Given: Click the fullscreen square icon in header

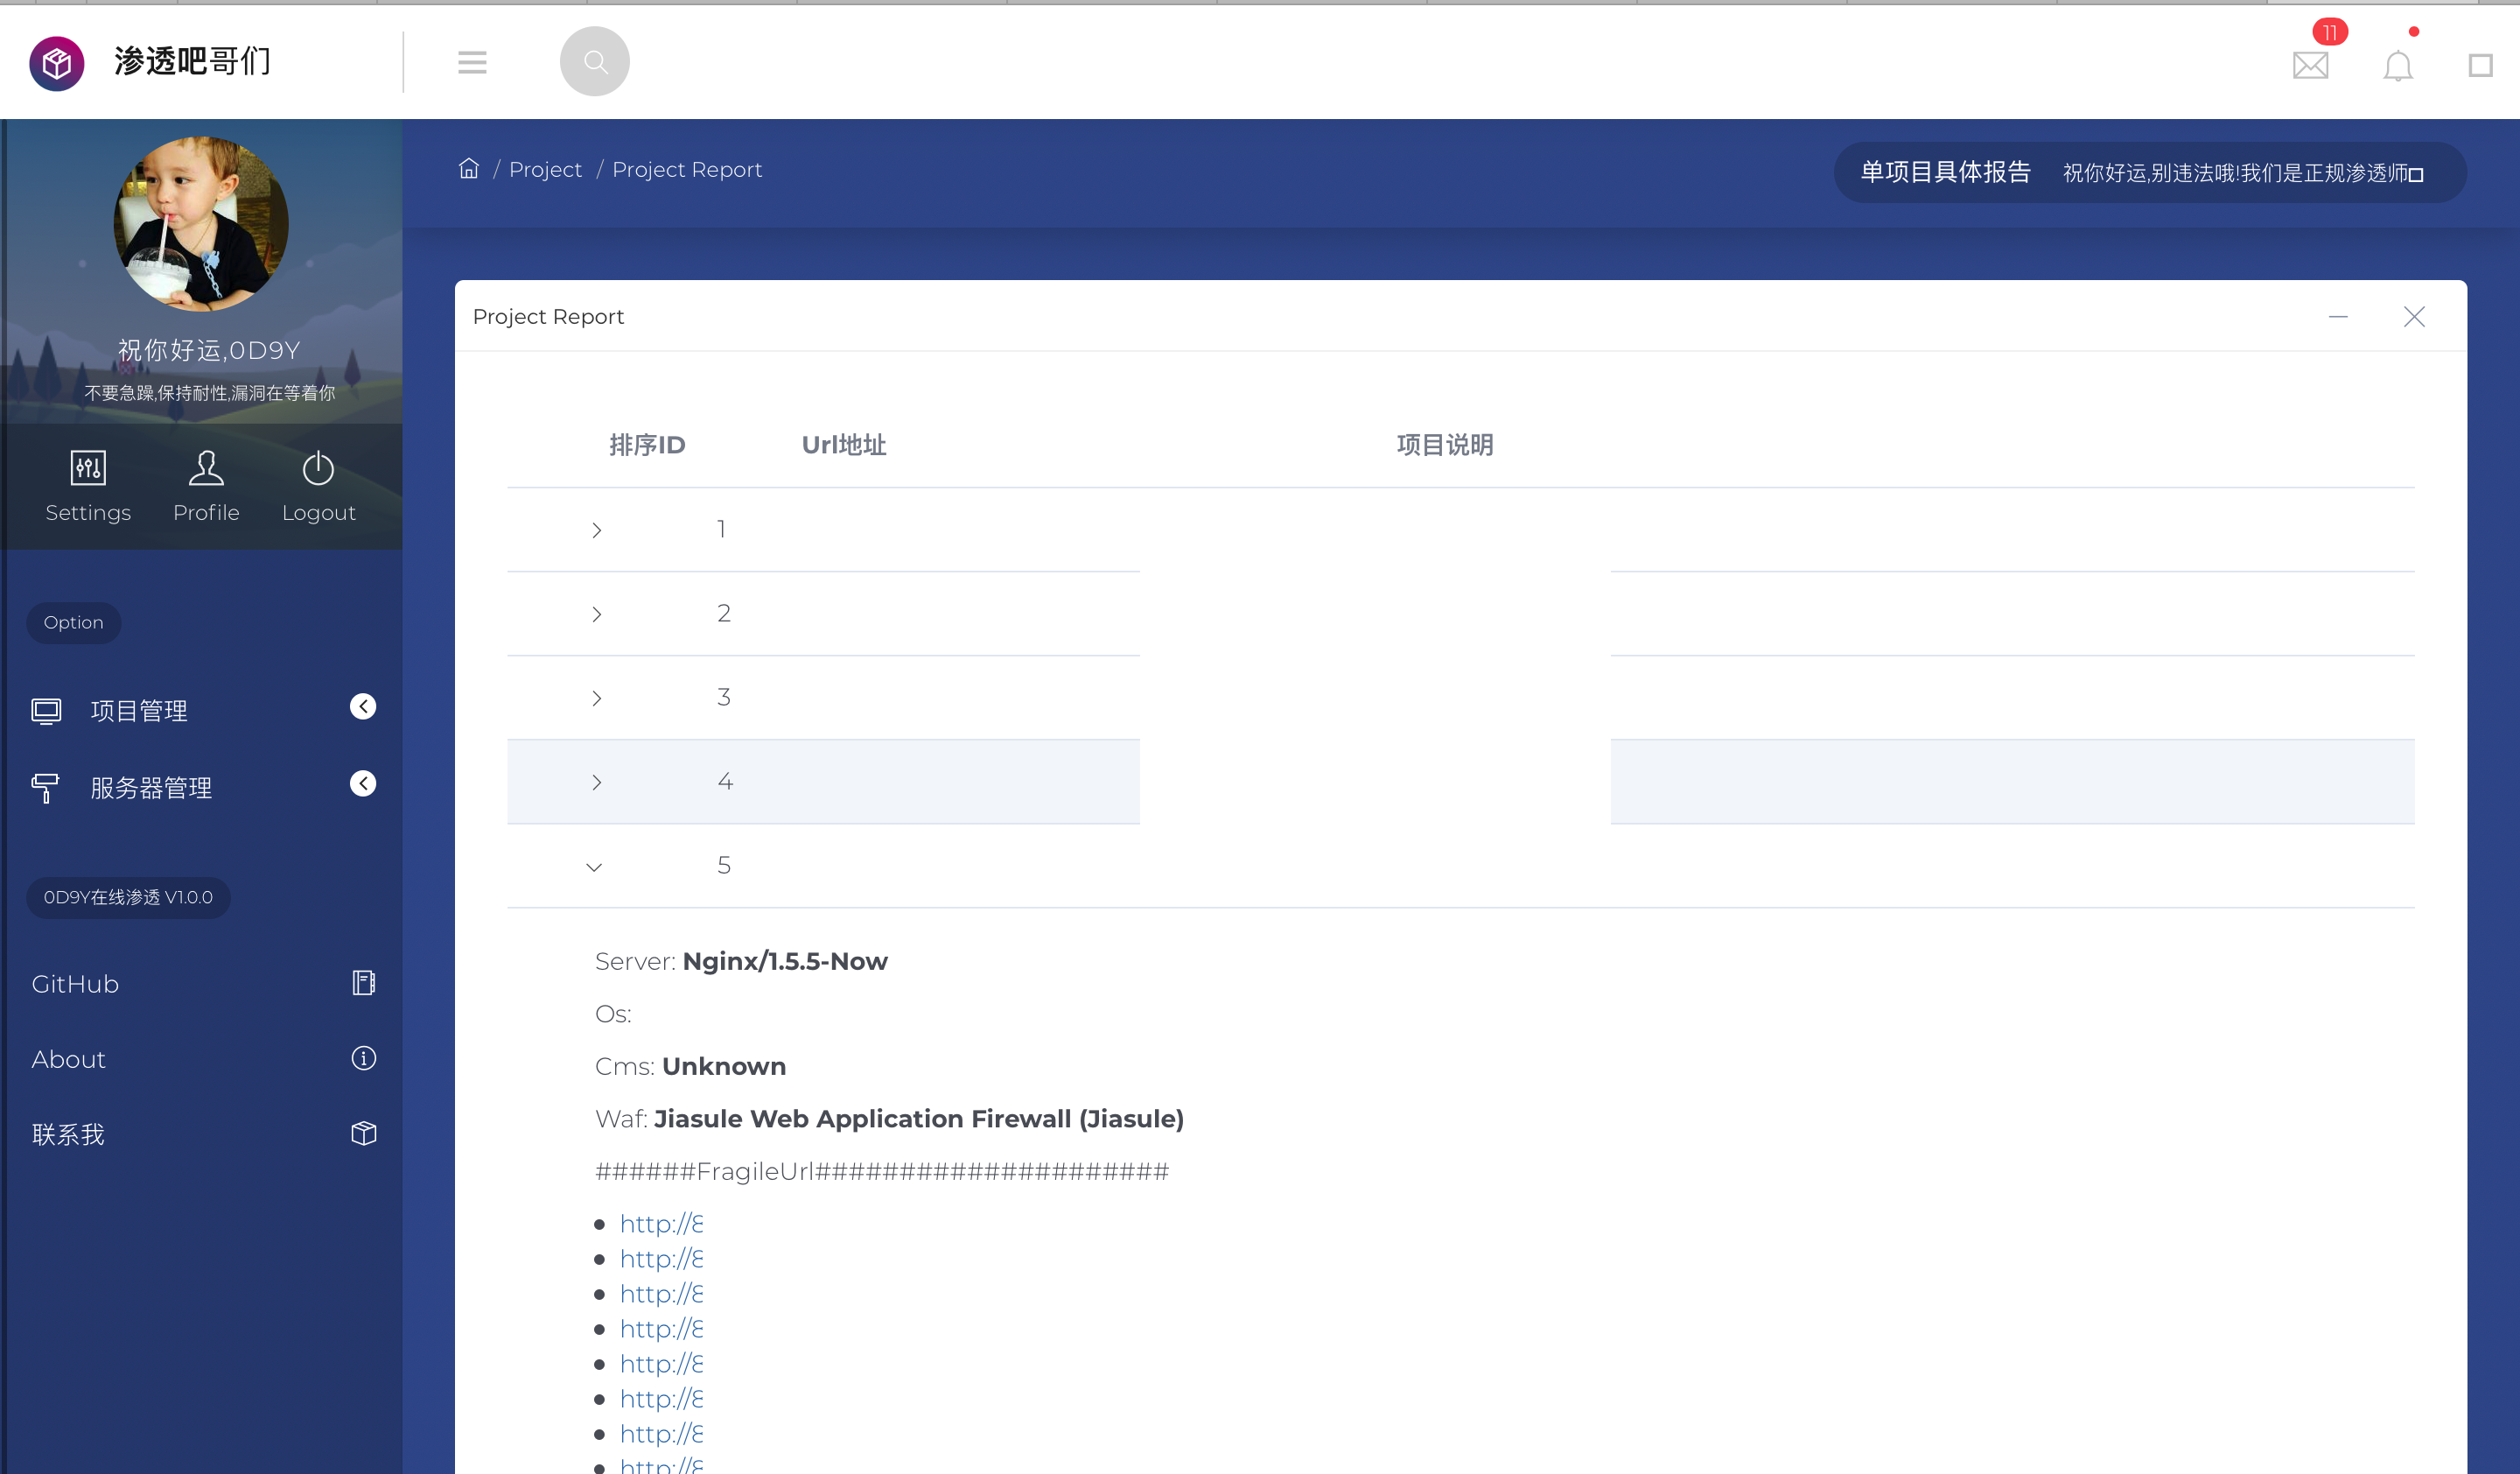Looking at the screenshot, I should (2480, 66).
